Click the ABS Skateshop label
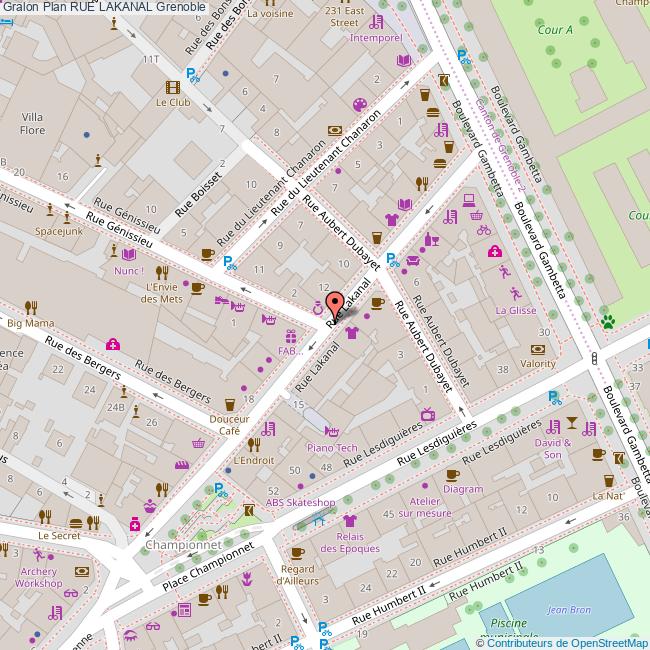The image size is (650, 650). [x=299, y=502]
